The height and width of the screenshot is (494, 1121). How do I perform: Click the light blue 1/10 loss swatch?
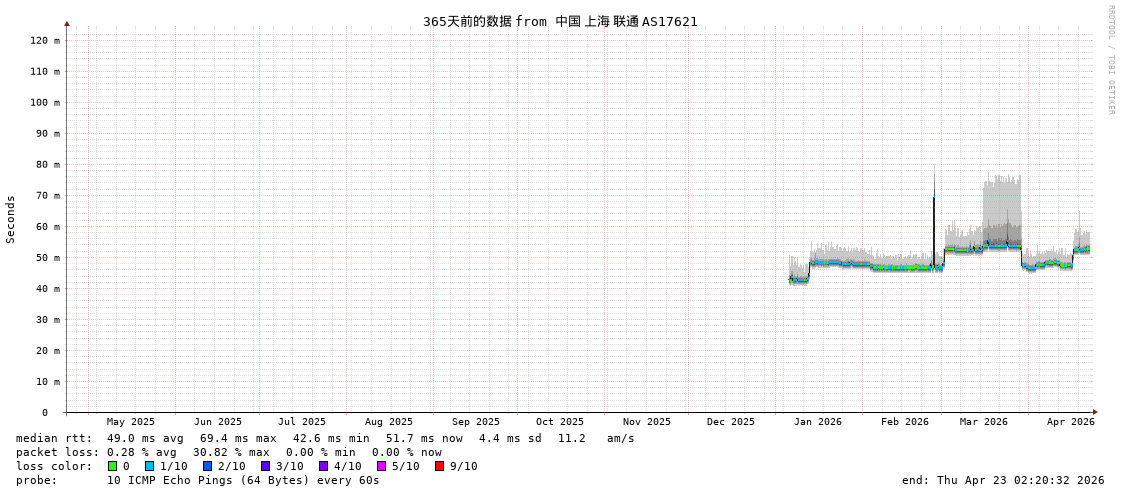tap(149, 466)
